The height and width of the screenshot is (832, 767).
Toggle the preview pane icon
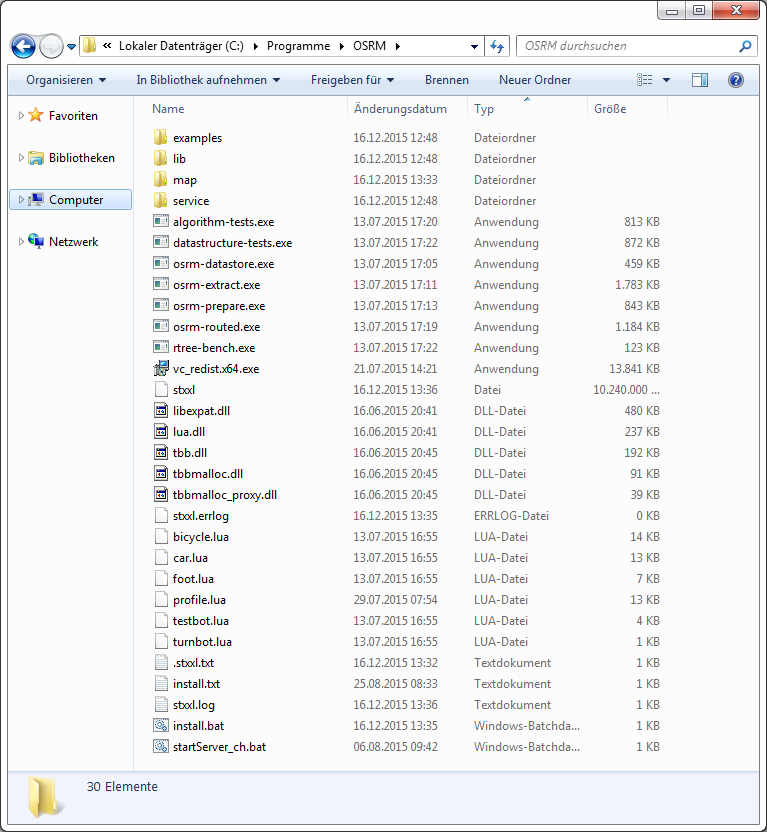pyautogui.click(x=700, y=80)
